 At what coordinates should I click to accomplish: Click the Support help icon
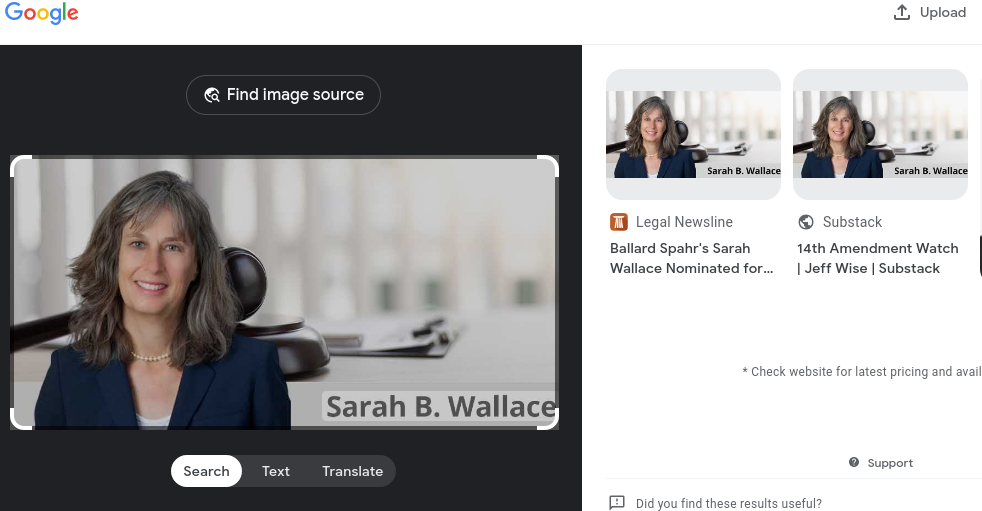tap(854, 462)
